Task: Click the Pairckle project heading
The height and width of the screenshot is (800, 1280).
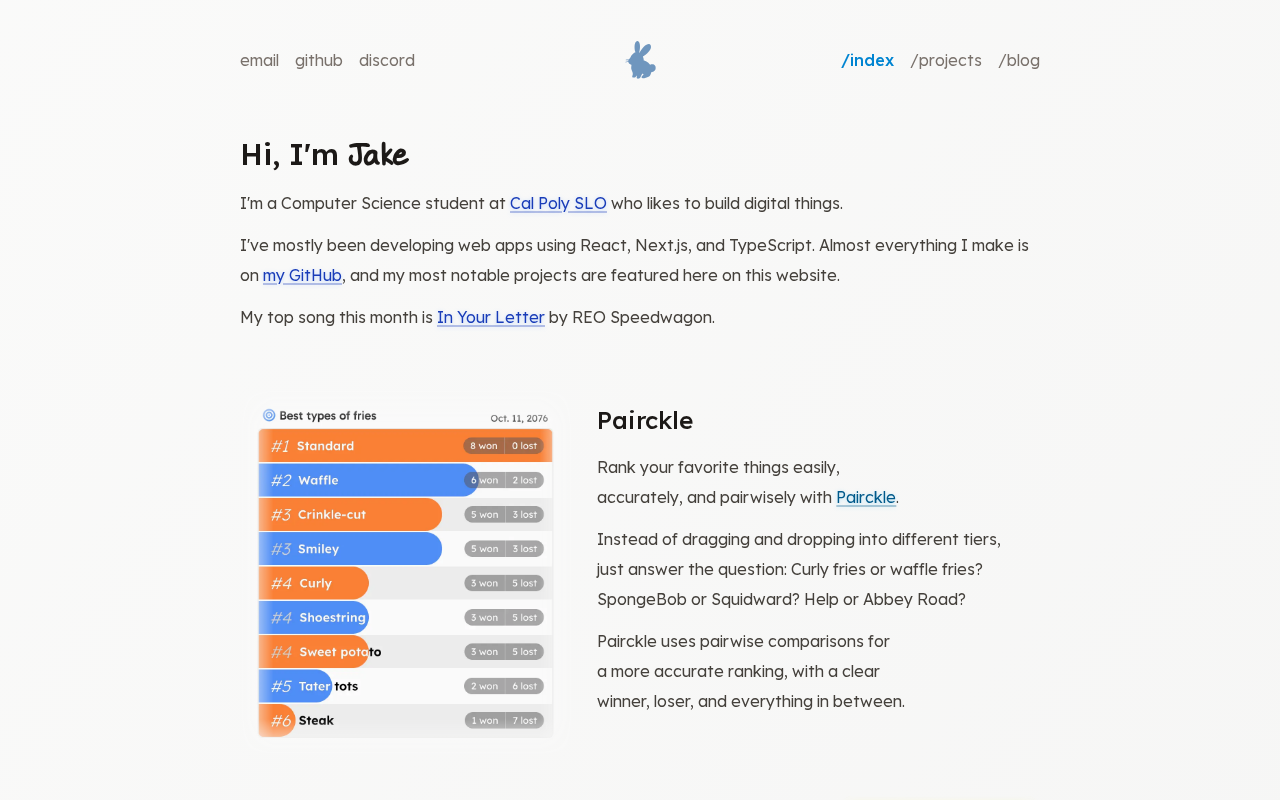Action: (645, 420)
